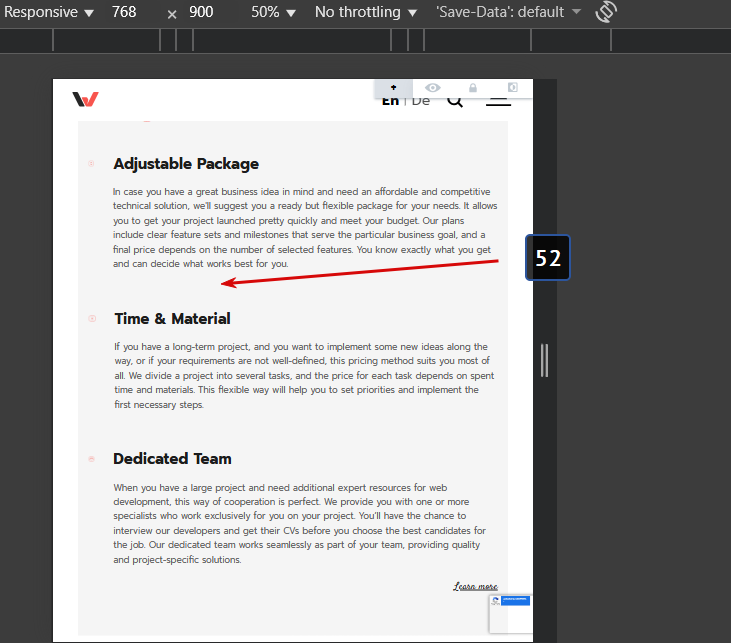Click the red and black W logo
731x643 pixels.
85,99
